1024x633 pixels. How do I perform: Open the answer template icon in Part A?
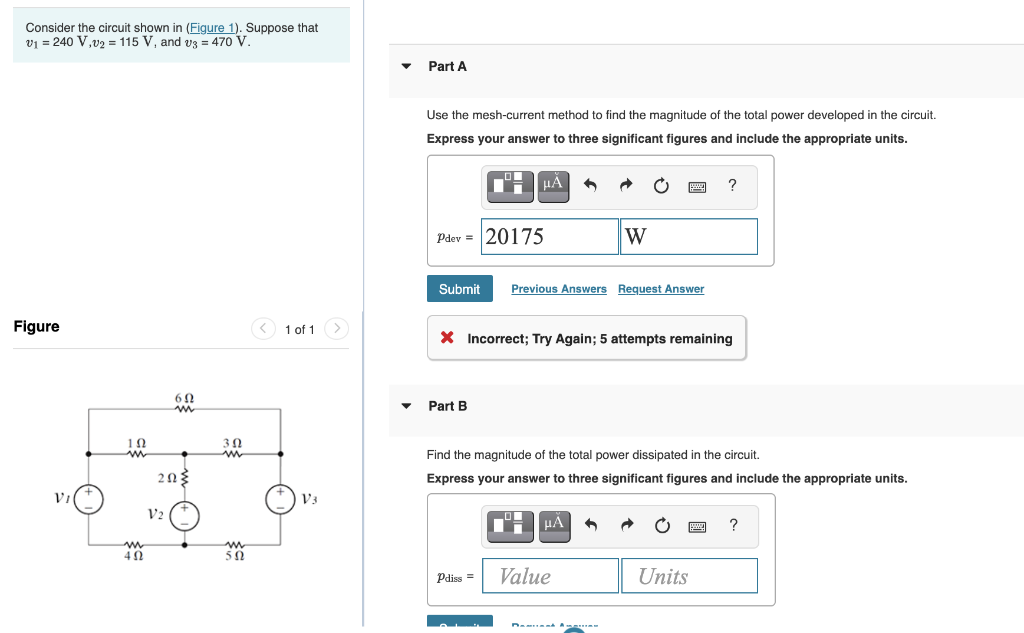509,186
